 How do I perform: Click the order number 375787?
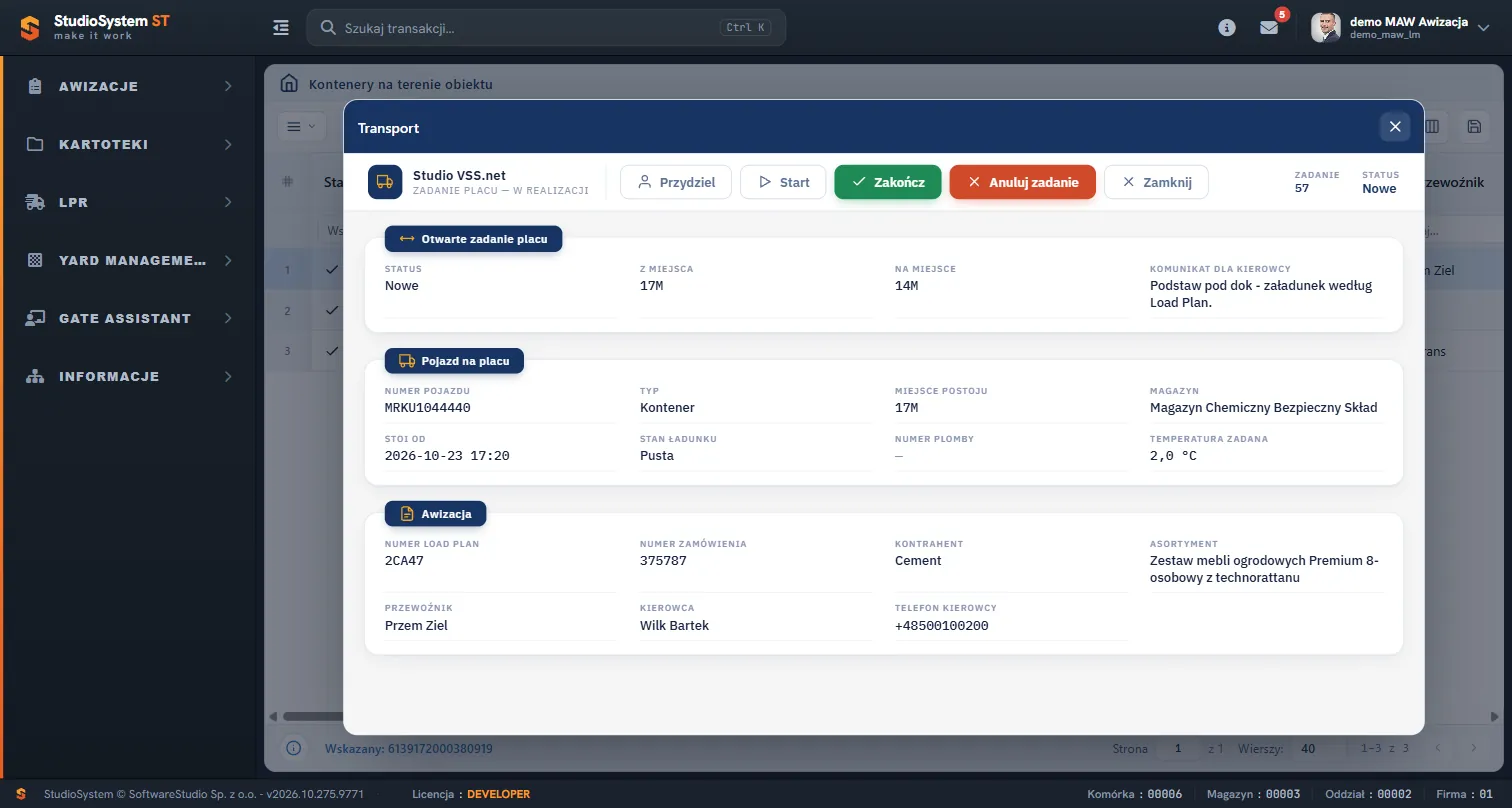pos(663,561)
